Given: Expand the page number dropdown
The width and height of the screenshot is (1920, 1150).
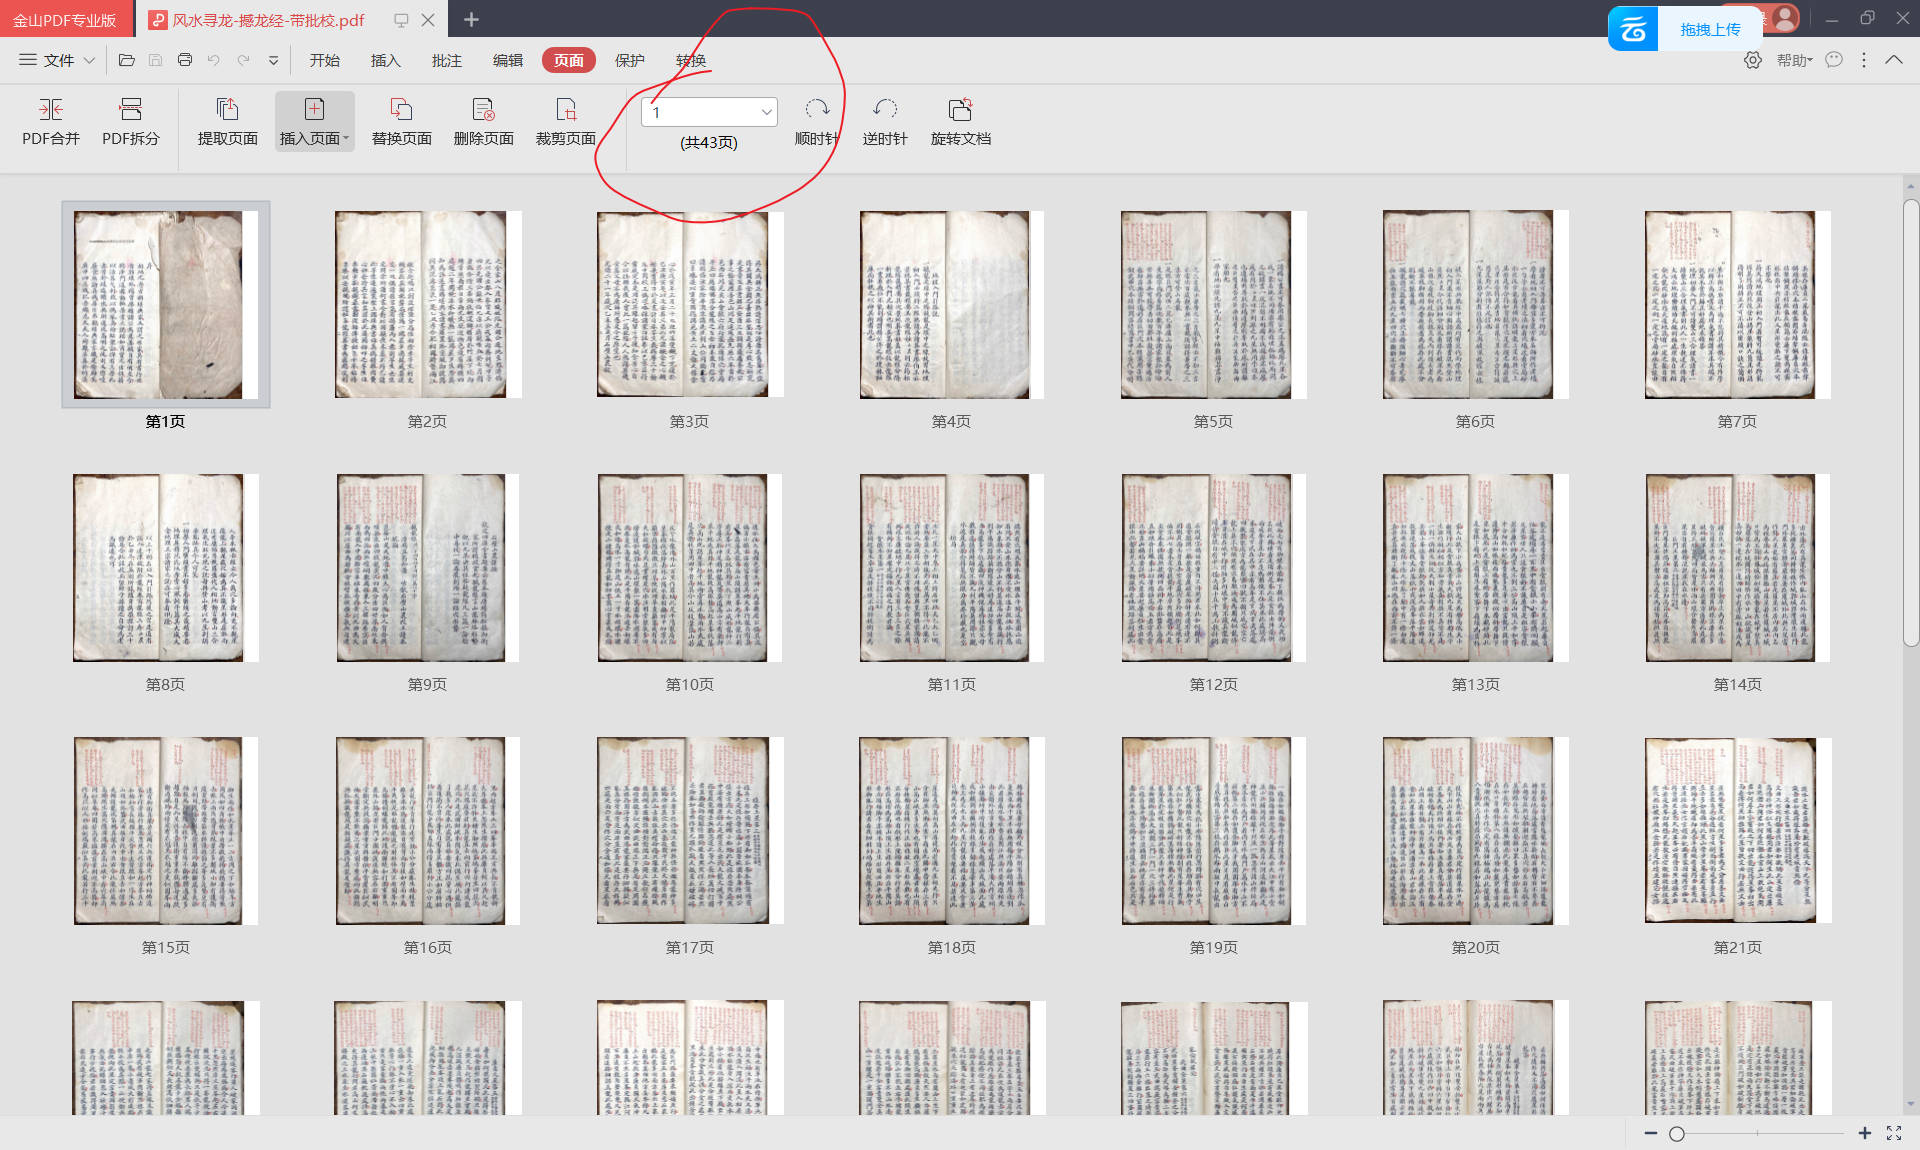Looking at the screenshot, I should click(x=766, y=112).
